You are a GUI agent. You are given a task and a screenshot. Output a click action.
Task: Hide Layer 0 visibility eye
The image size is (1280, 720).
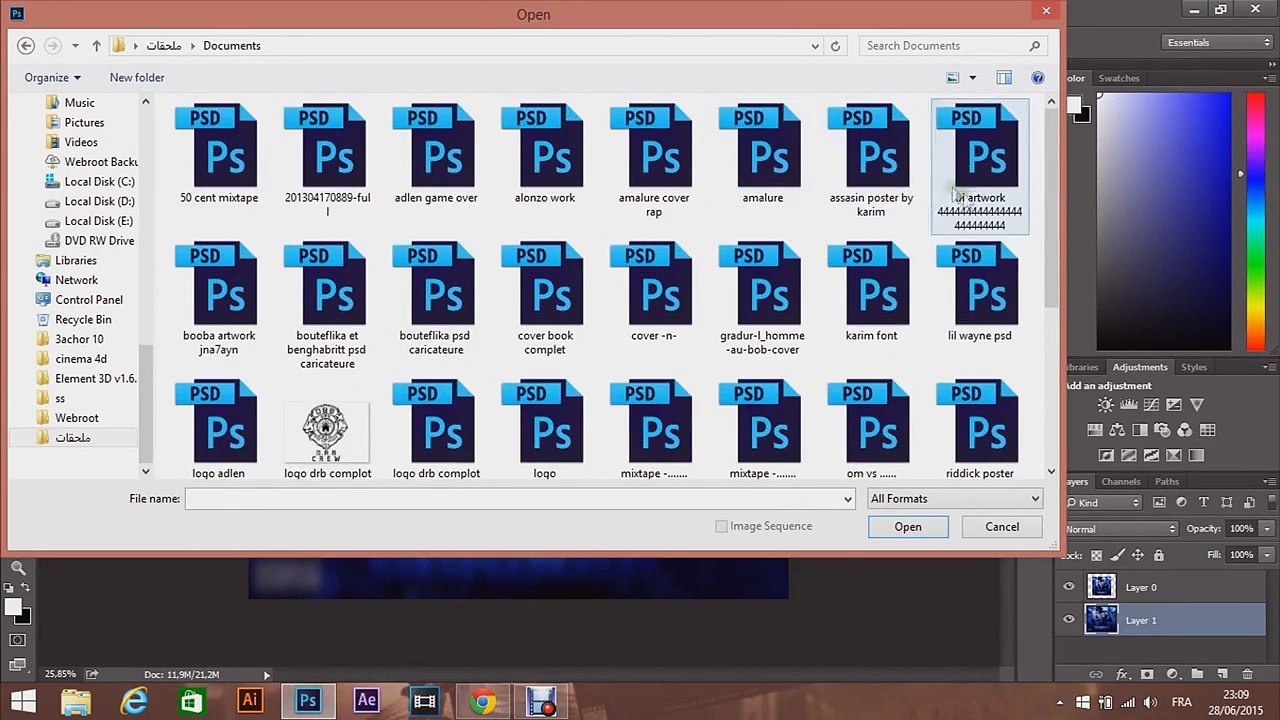click(1069, 588)
